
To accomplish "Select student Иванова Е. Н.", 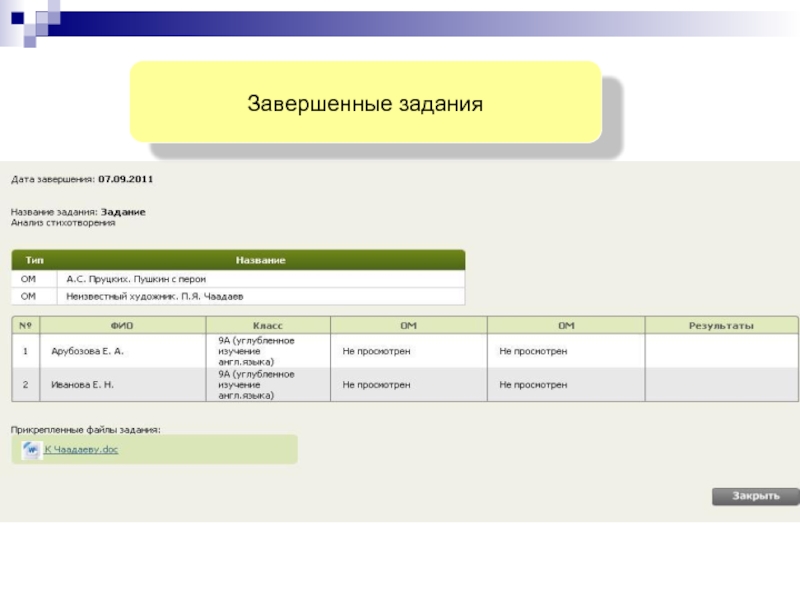I will point(82,385).
